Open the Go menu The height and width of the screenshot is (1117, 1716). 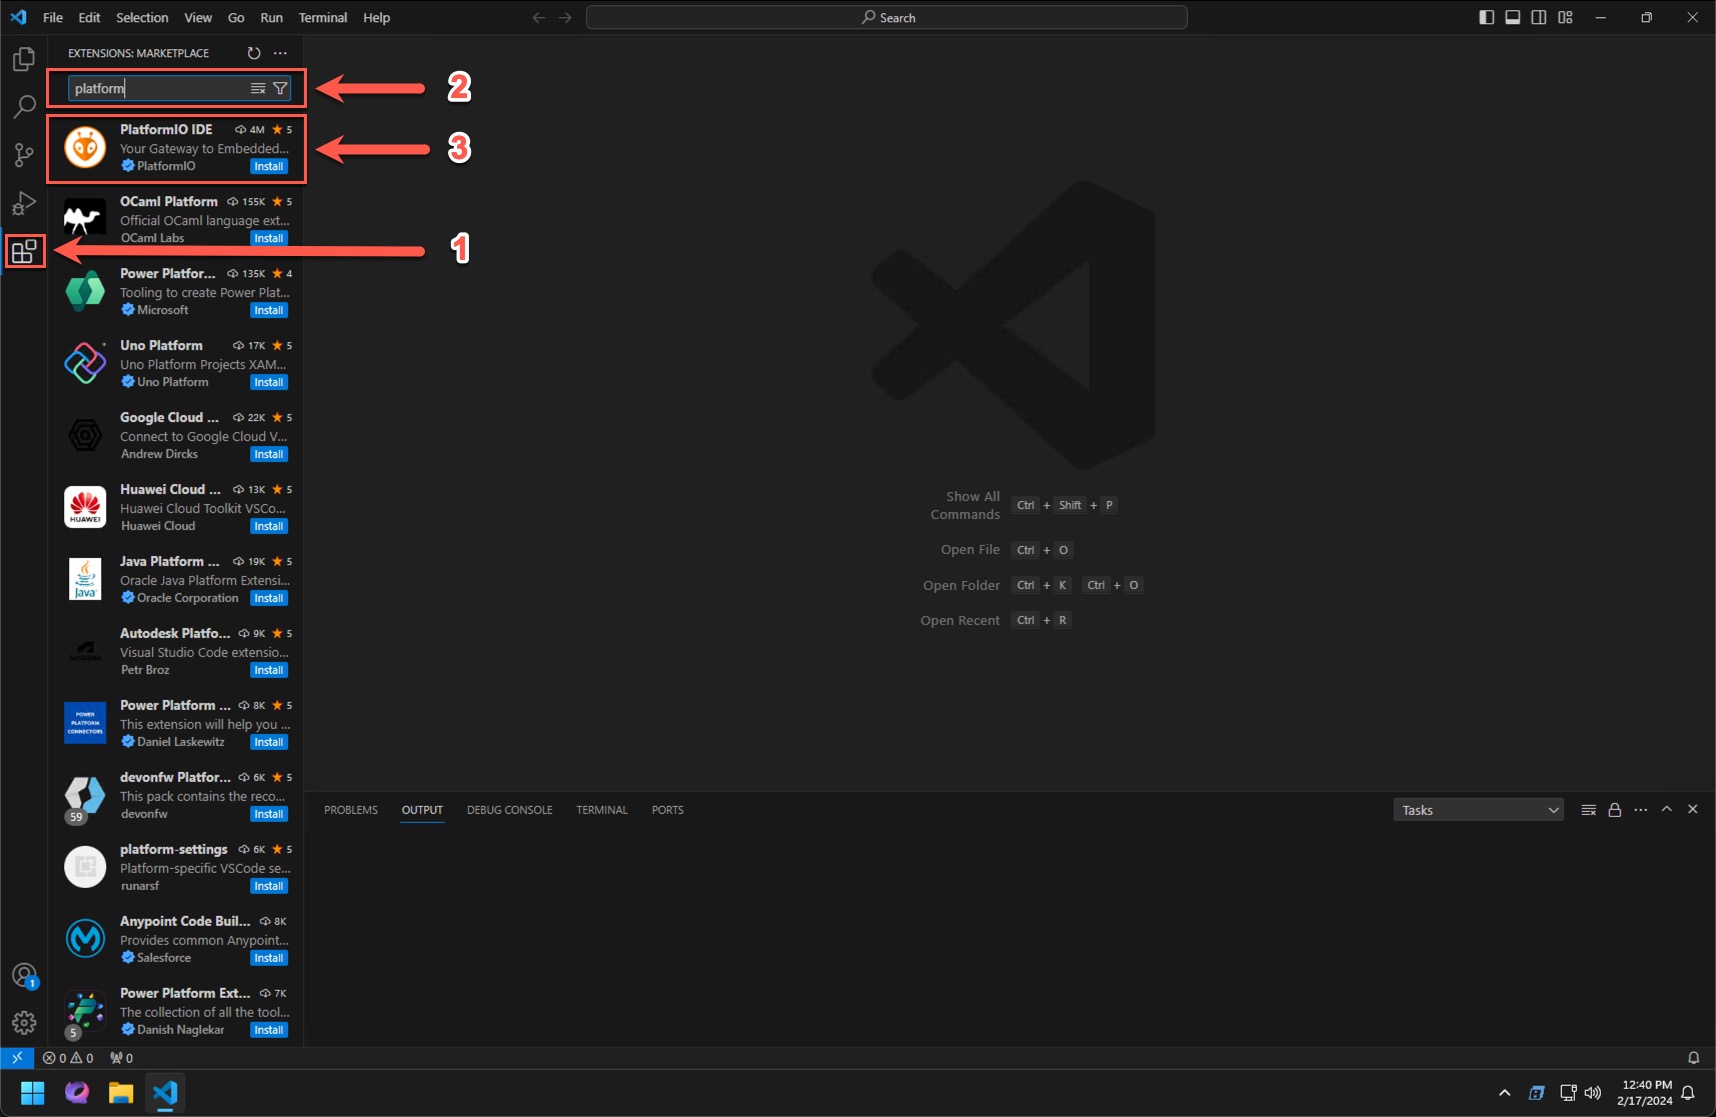[236, 17]
